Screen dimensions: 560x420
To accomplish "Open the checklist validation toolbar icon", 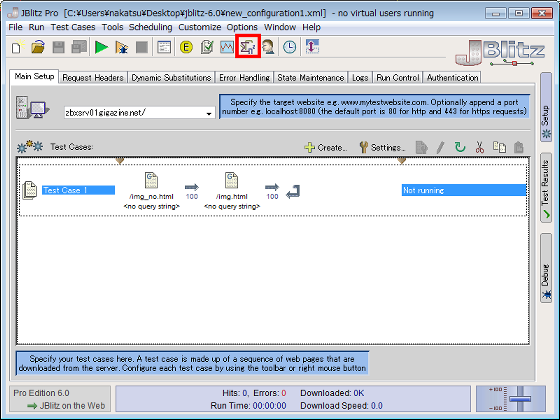I will tap(207, 47).
